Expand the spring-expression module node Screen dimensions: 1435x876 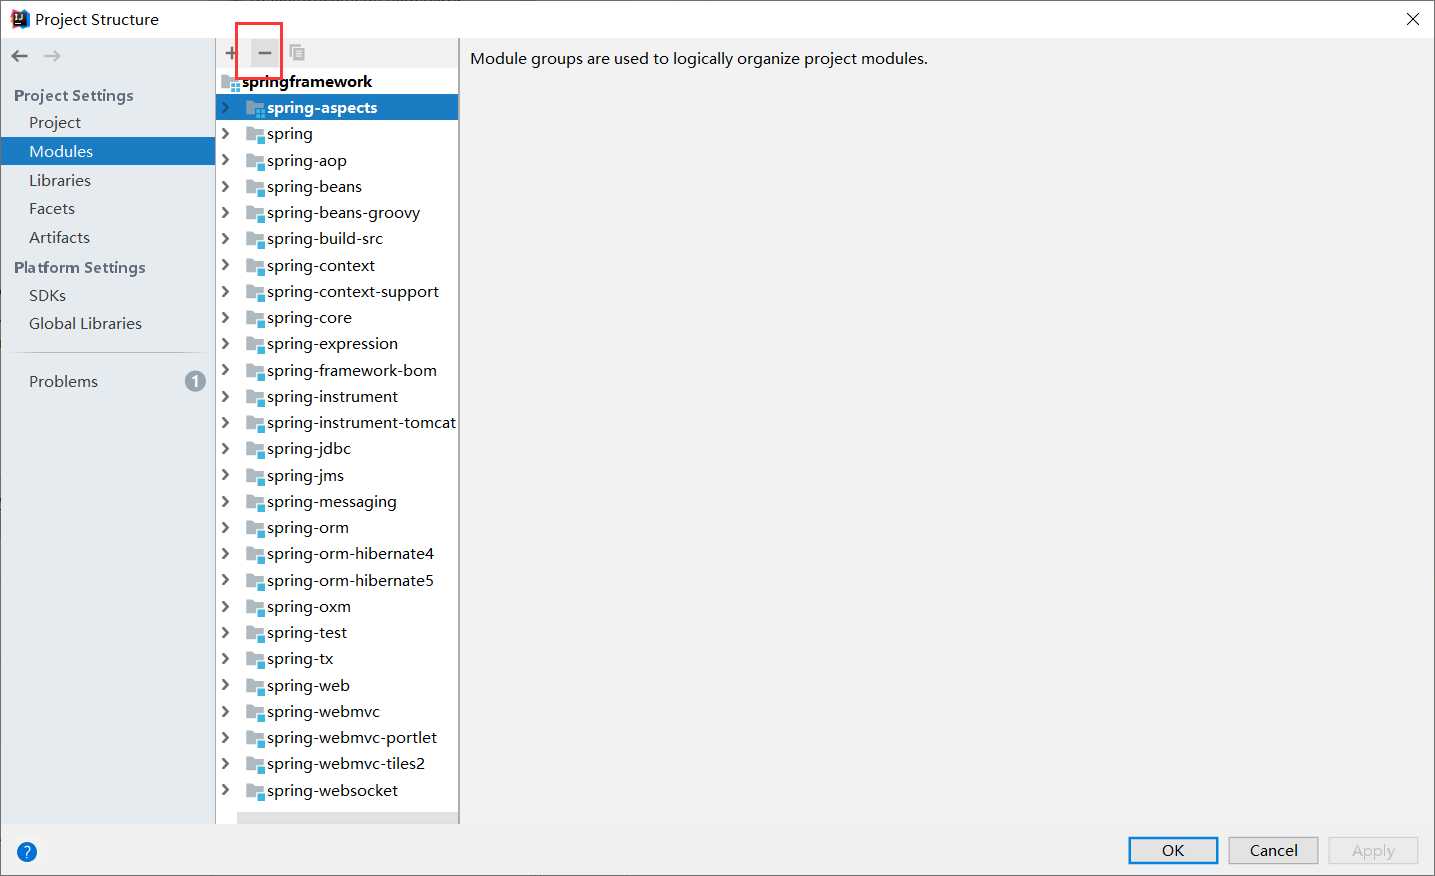(226, 343)
